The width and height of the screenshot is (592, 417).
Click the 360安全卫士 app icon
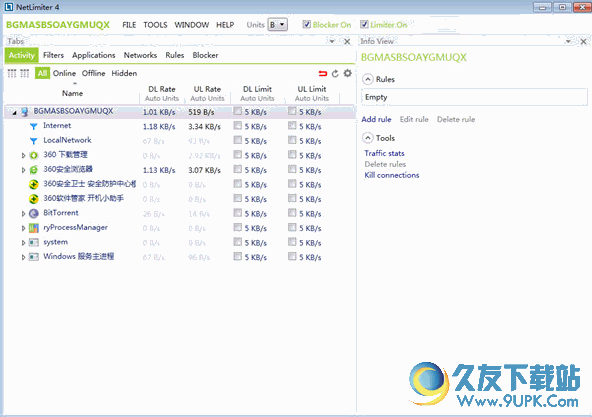(x=34, y=184)
